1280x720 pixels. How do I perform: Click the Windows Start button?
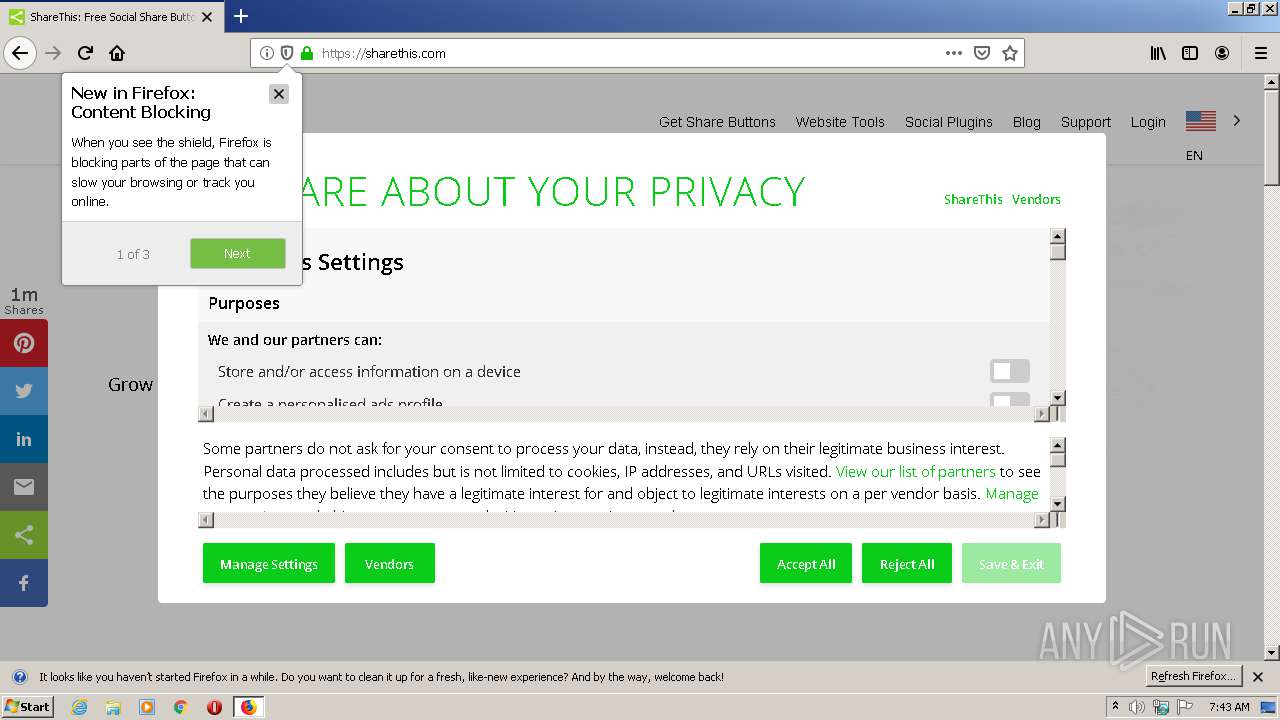pos(27,707)
